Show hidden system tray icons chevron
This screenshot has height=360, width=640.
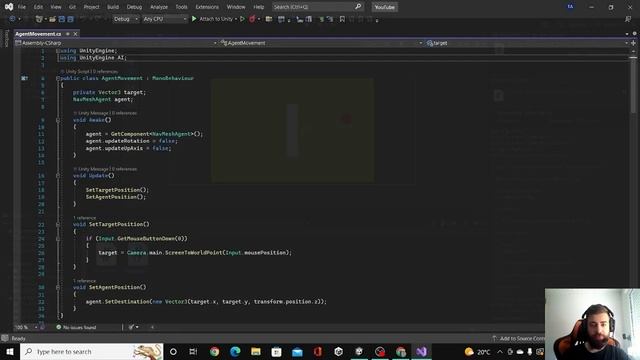(500, 351)
